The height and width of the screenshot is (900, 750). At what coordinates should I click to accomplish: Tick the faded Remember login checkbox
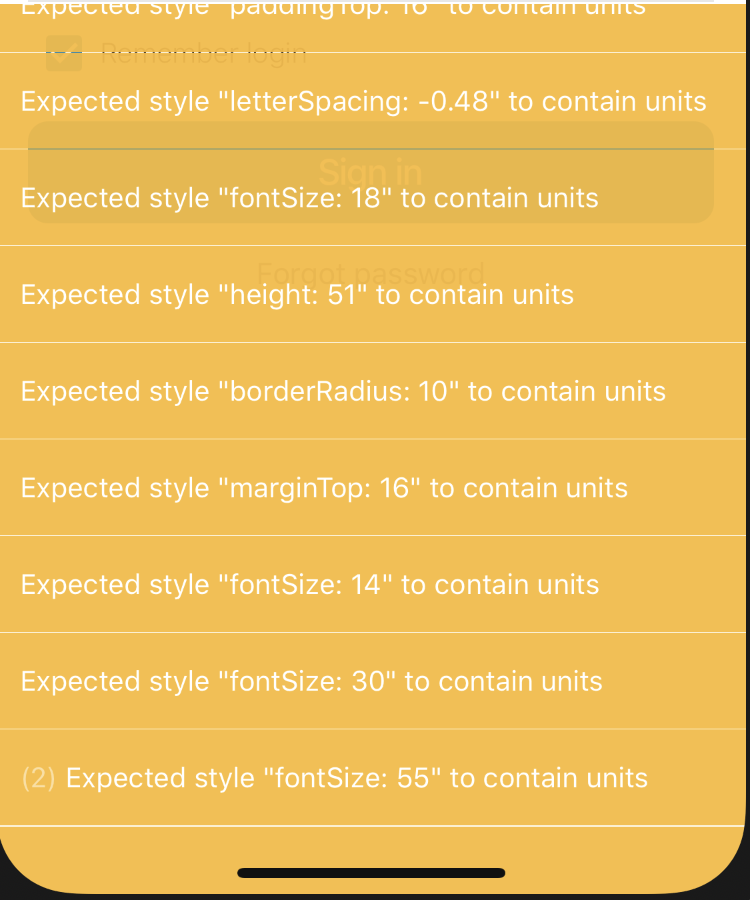click(x=64, y=53)
